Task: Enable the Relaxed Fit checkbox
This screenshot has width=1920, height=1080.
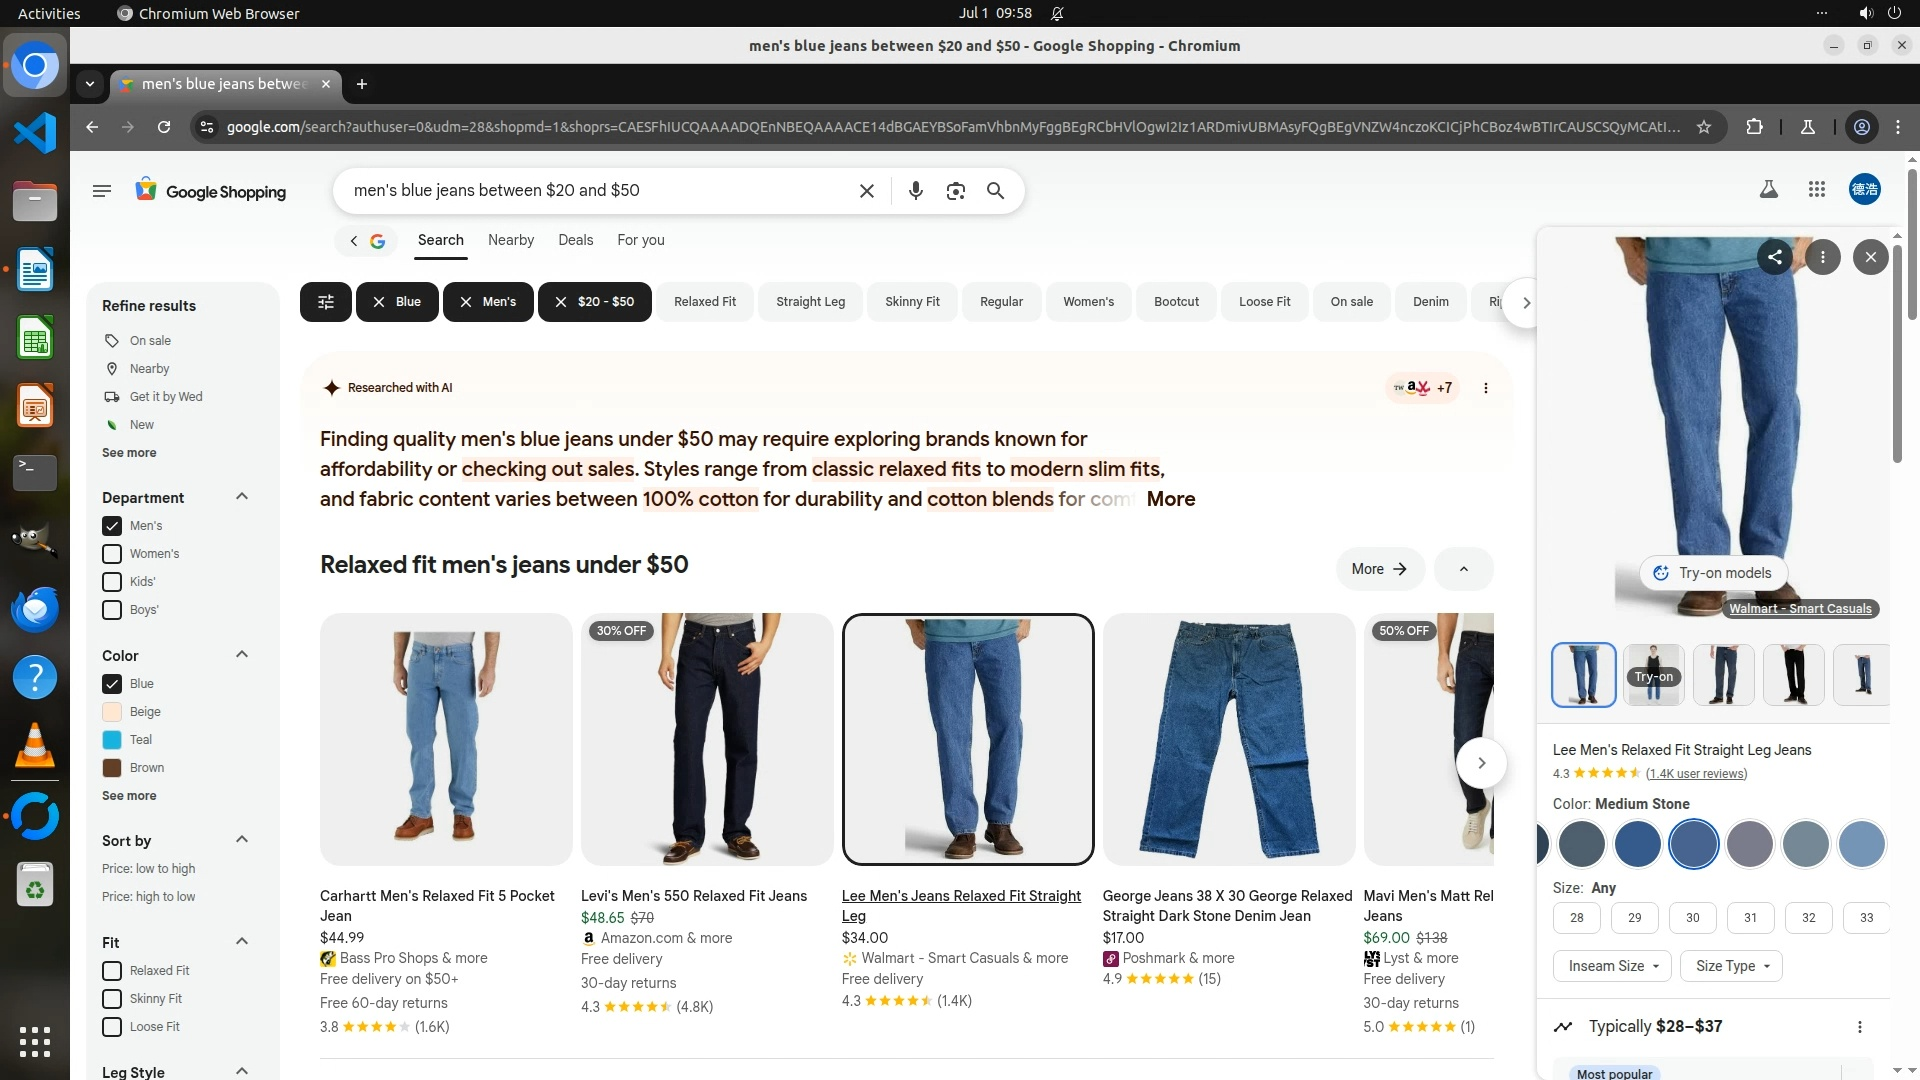Action: [x=112, y=971]
